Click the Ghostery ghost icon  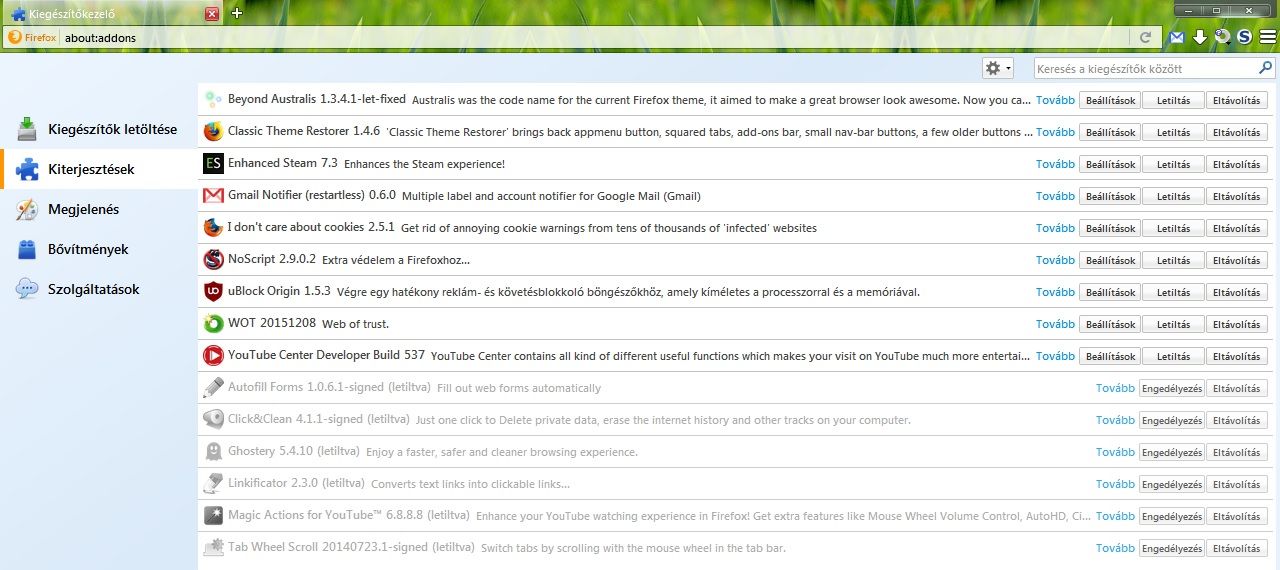pyautogui.click(x=213, y=452)
